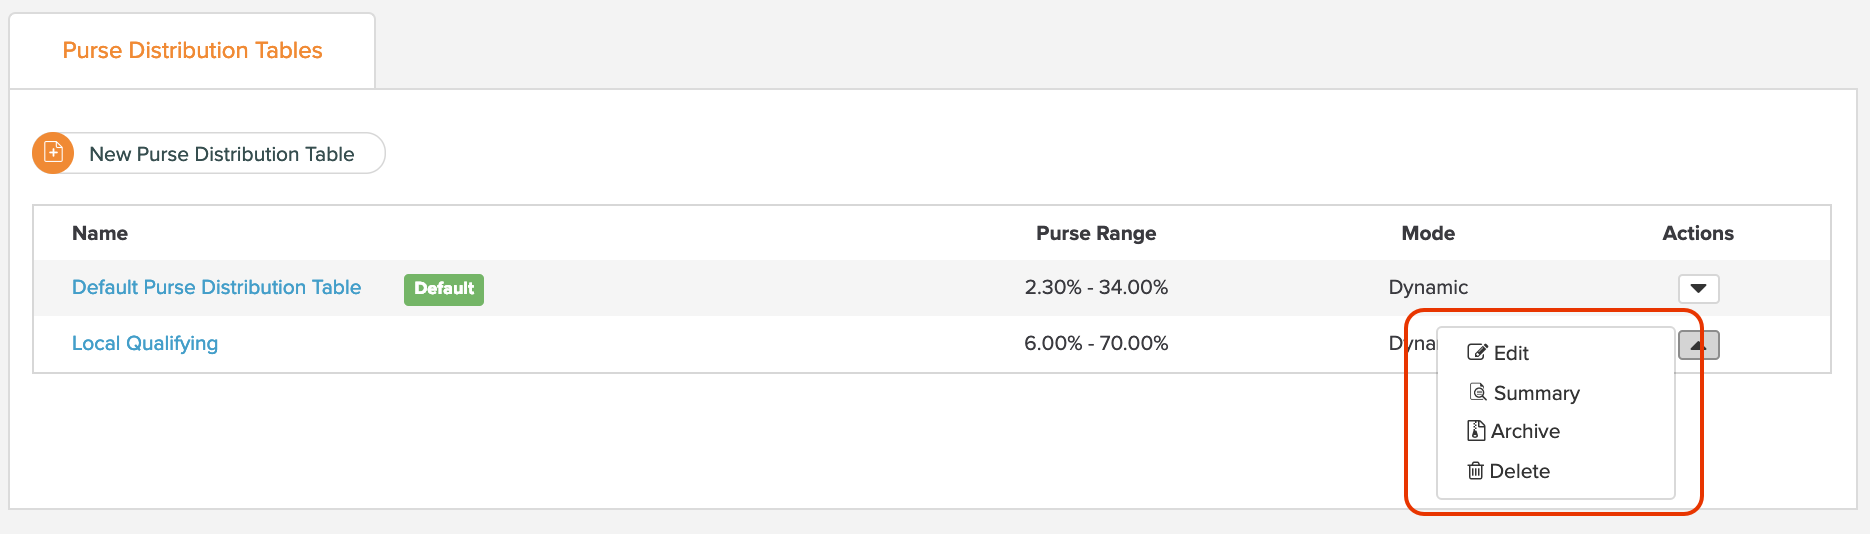1870x534 pixels.
Task: Select Archive in the actions menu
Action: click(x=1525, y=431)
